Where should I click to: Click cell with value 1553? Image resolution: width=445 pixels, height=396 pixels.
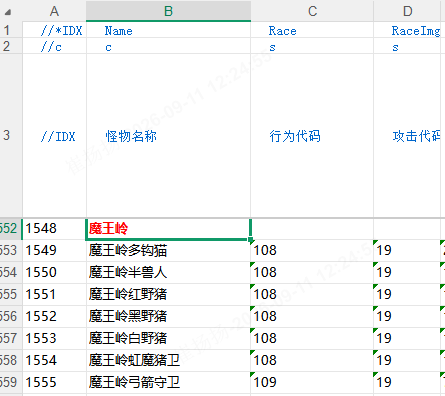tap(54, 338)
